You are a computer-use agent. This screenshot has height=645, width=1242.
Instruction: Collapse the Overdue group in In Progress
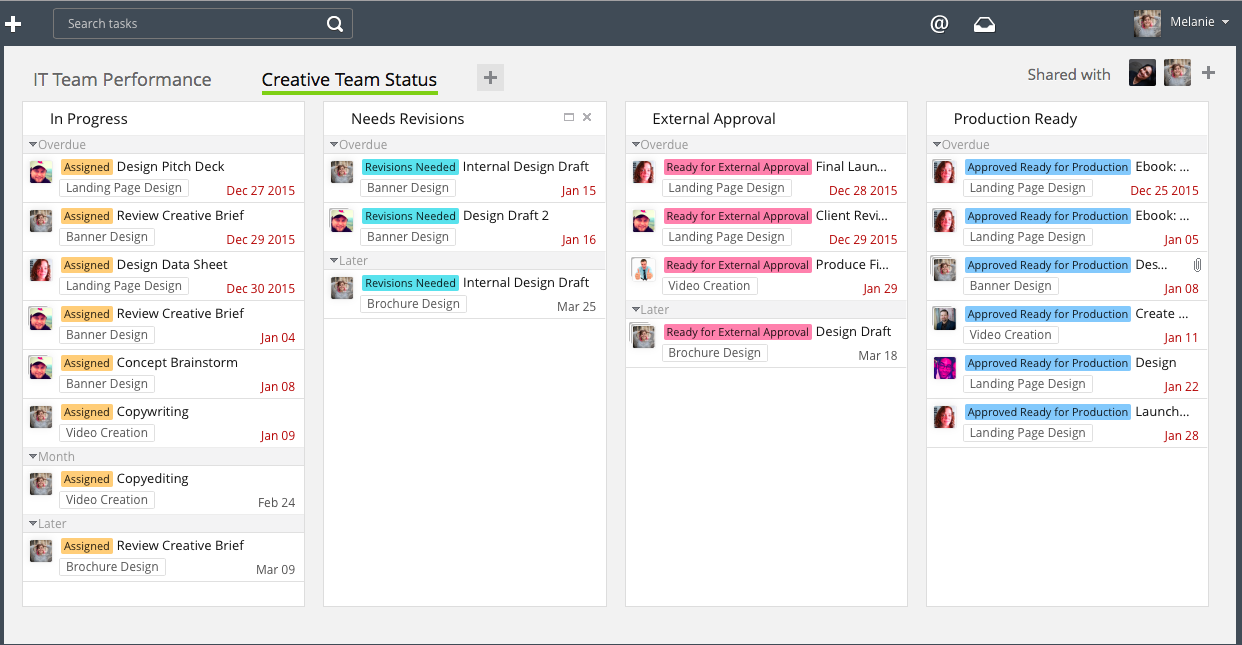click(33, 145)
